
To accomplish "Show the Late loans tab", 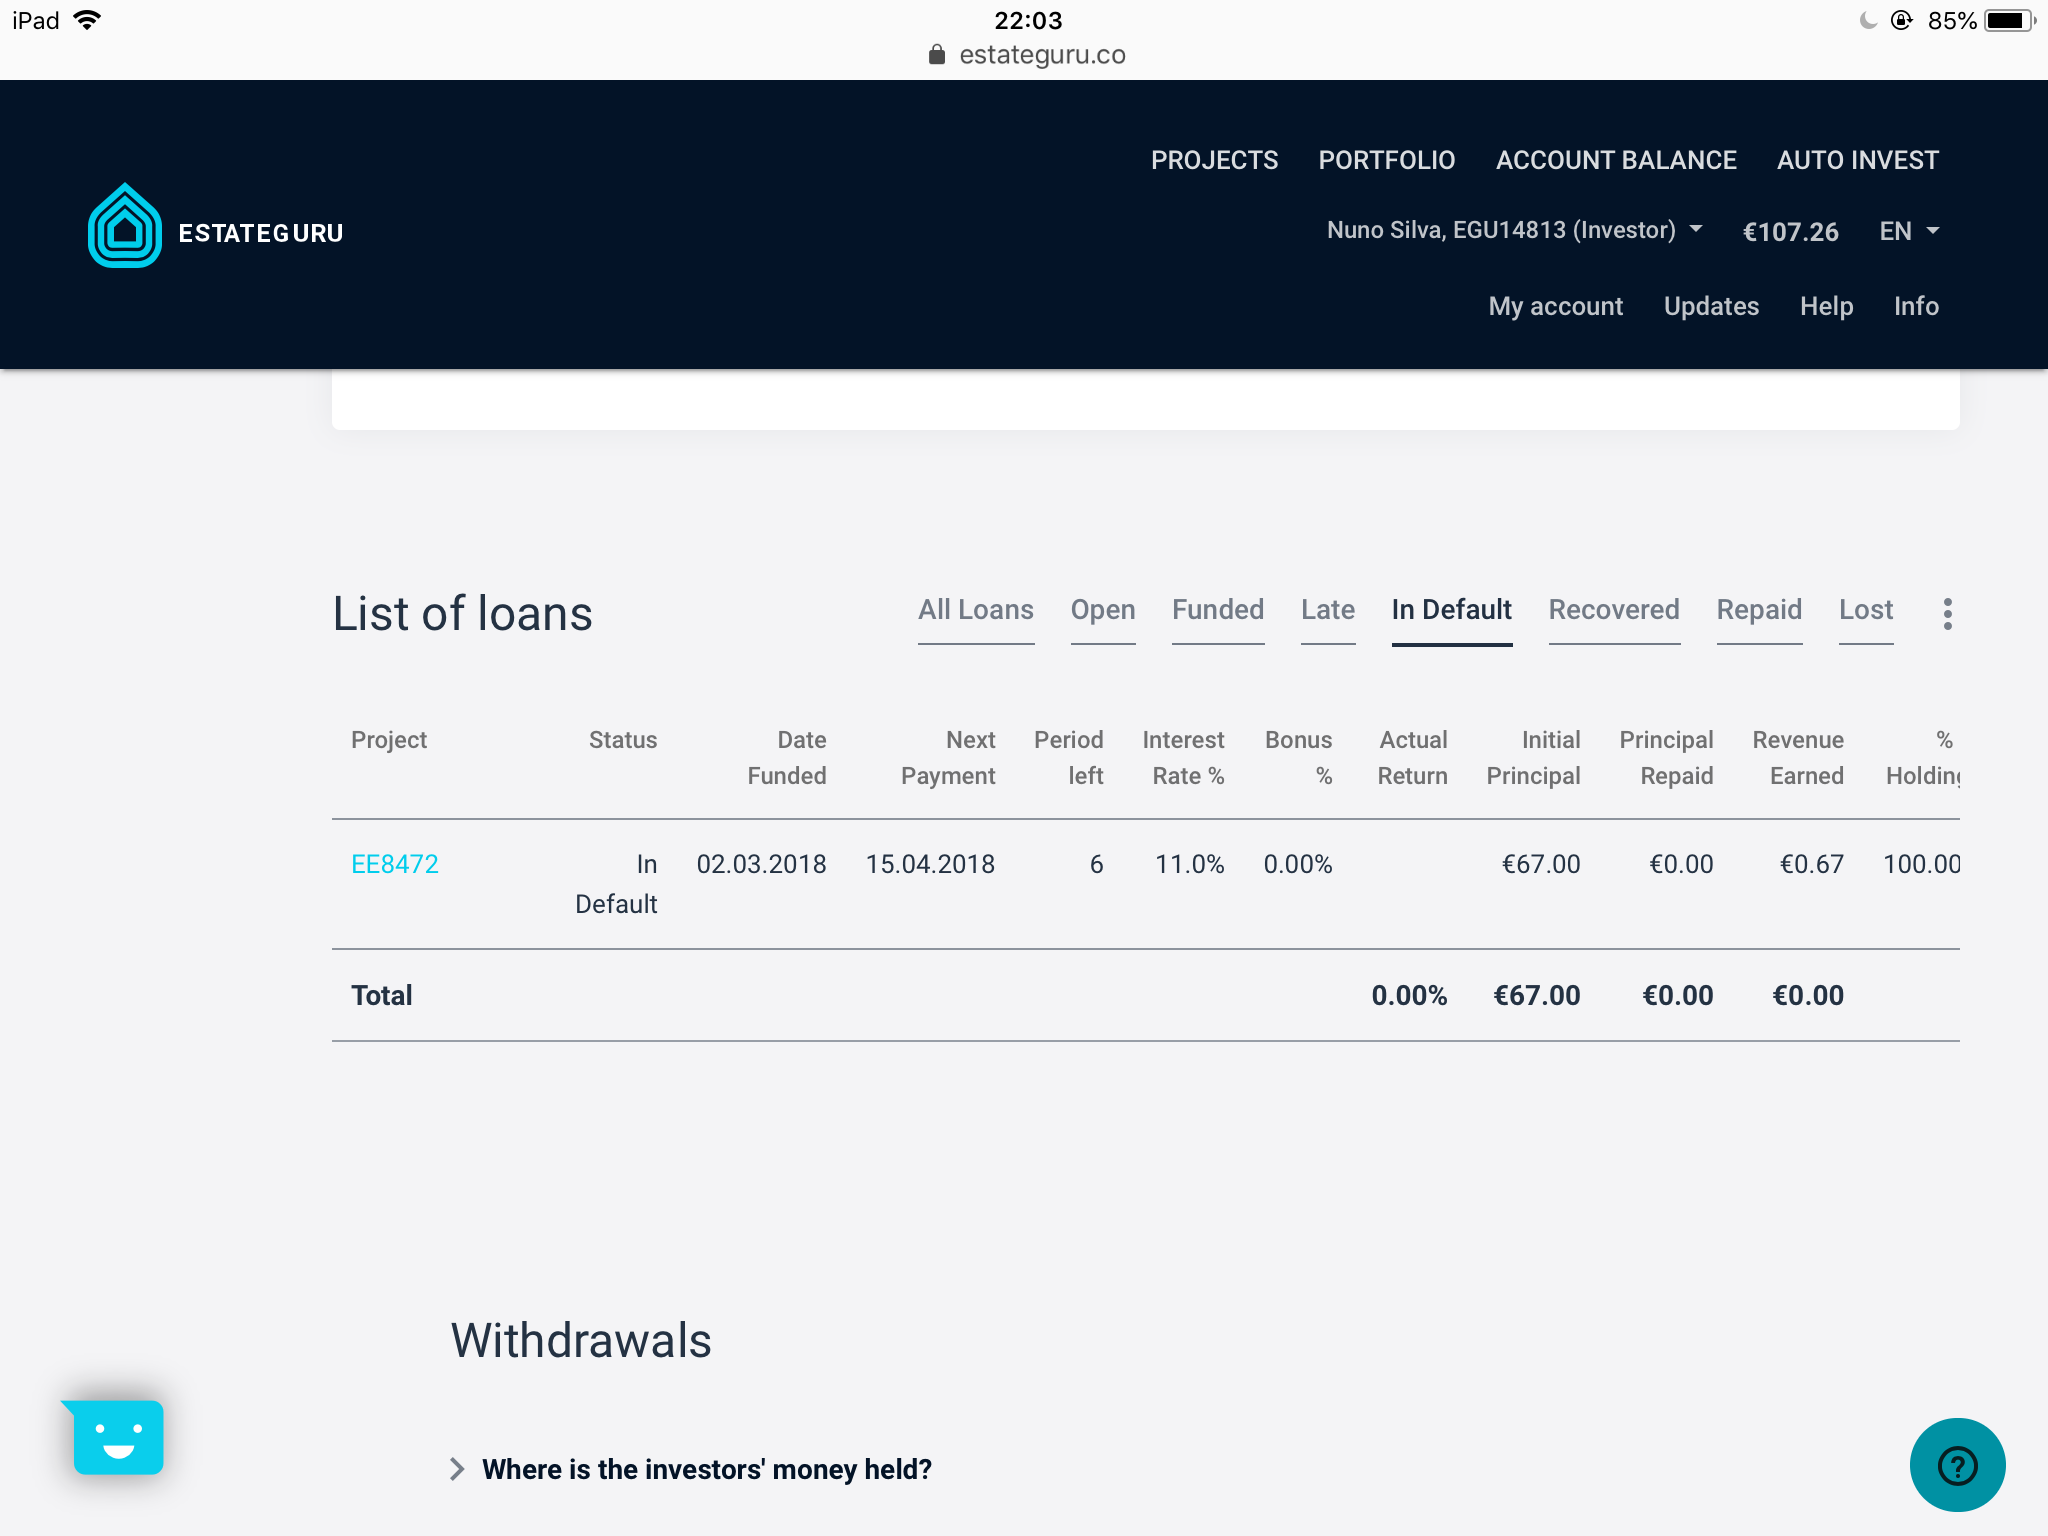I will (1327, 610).
